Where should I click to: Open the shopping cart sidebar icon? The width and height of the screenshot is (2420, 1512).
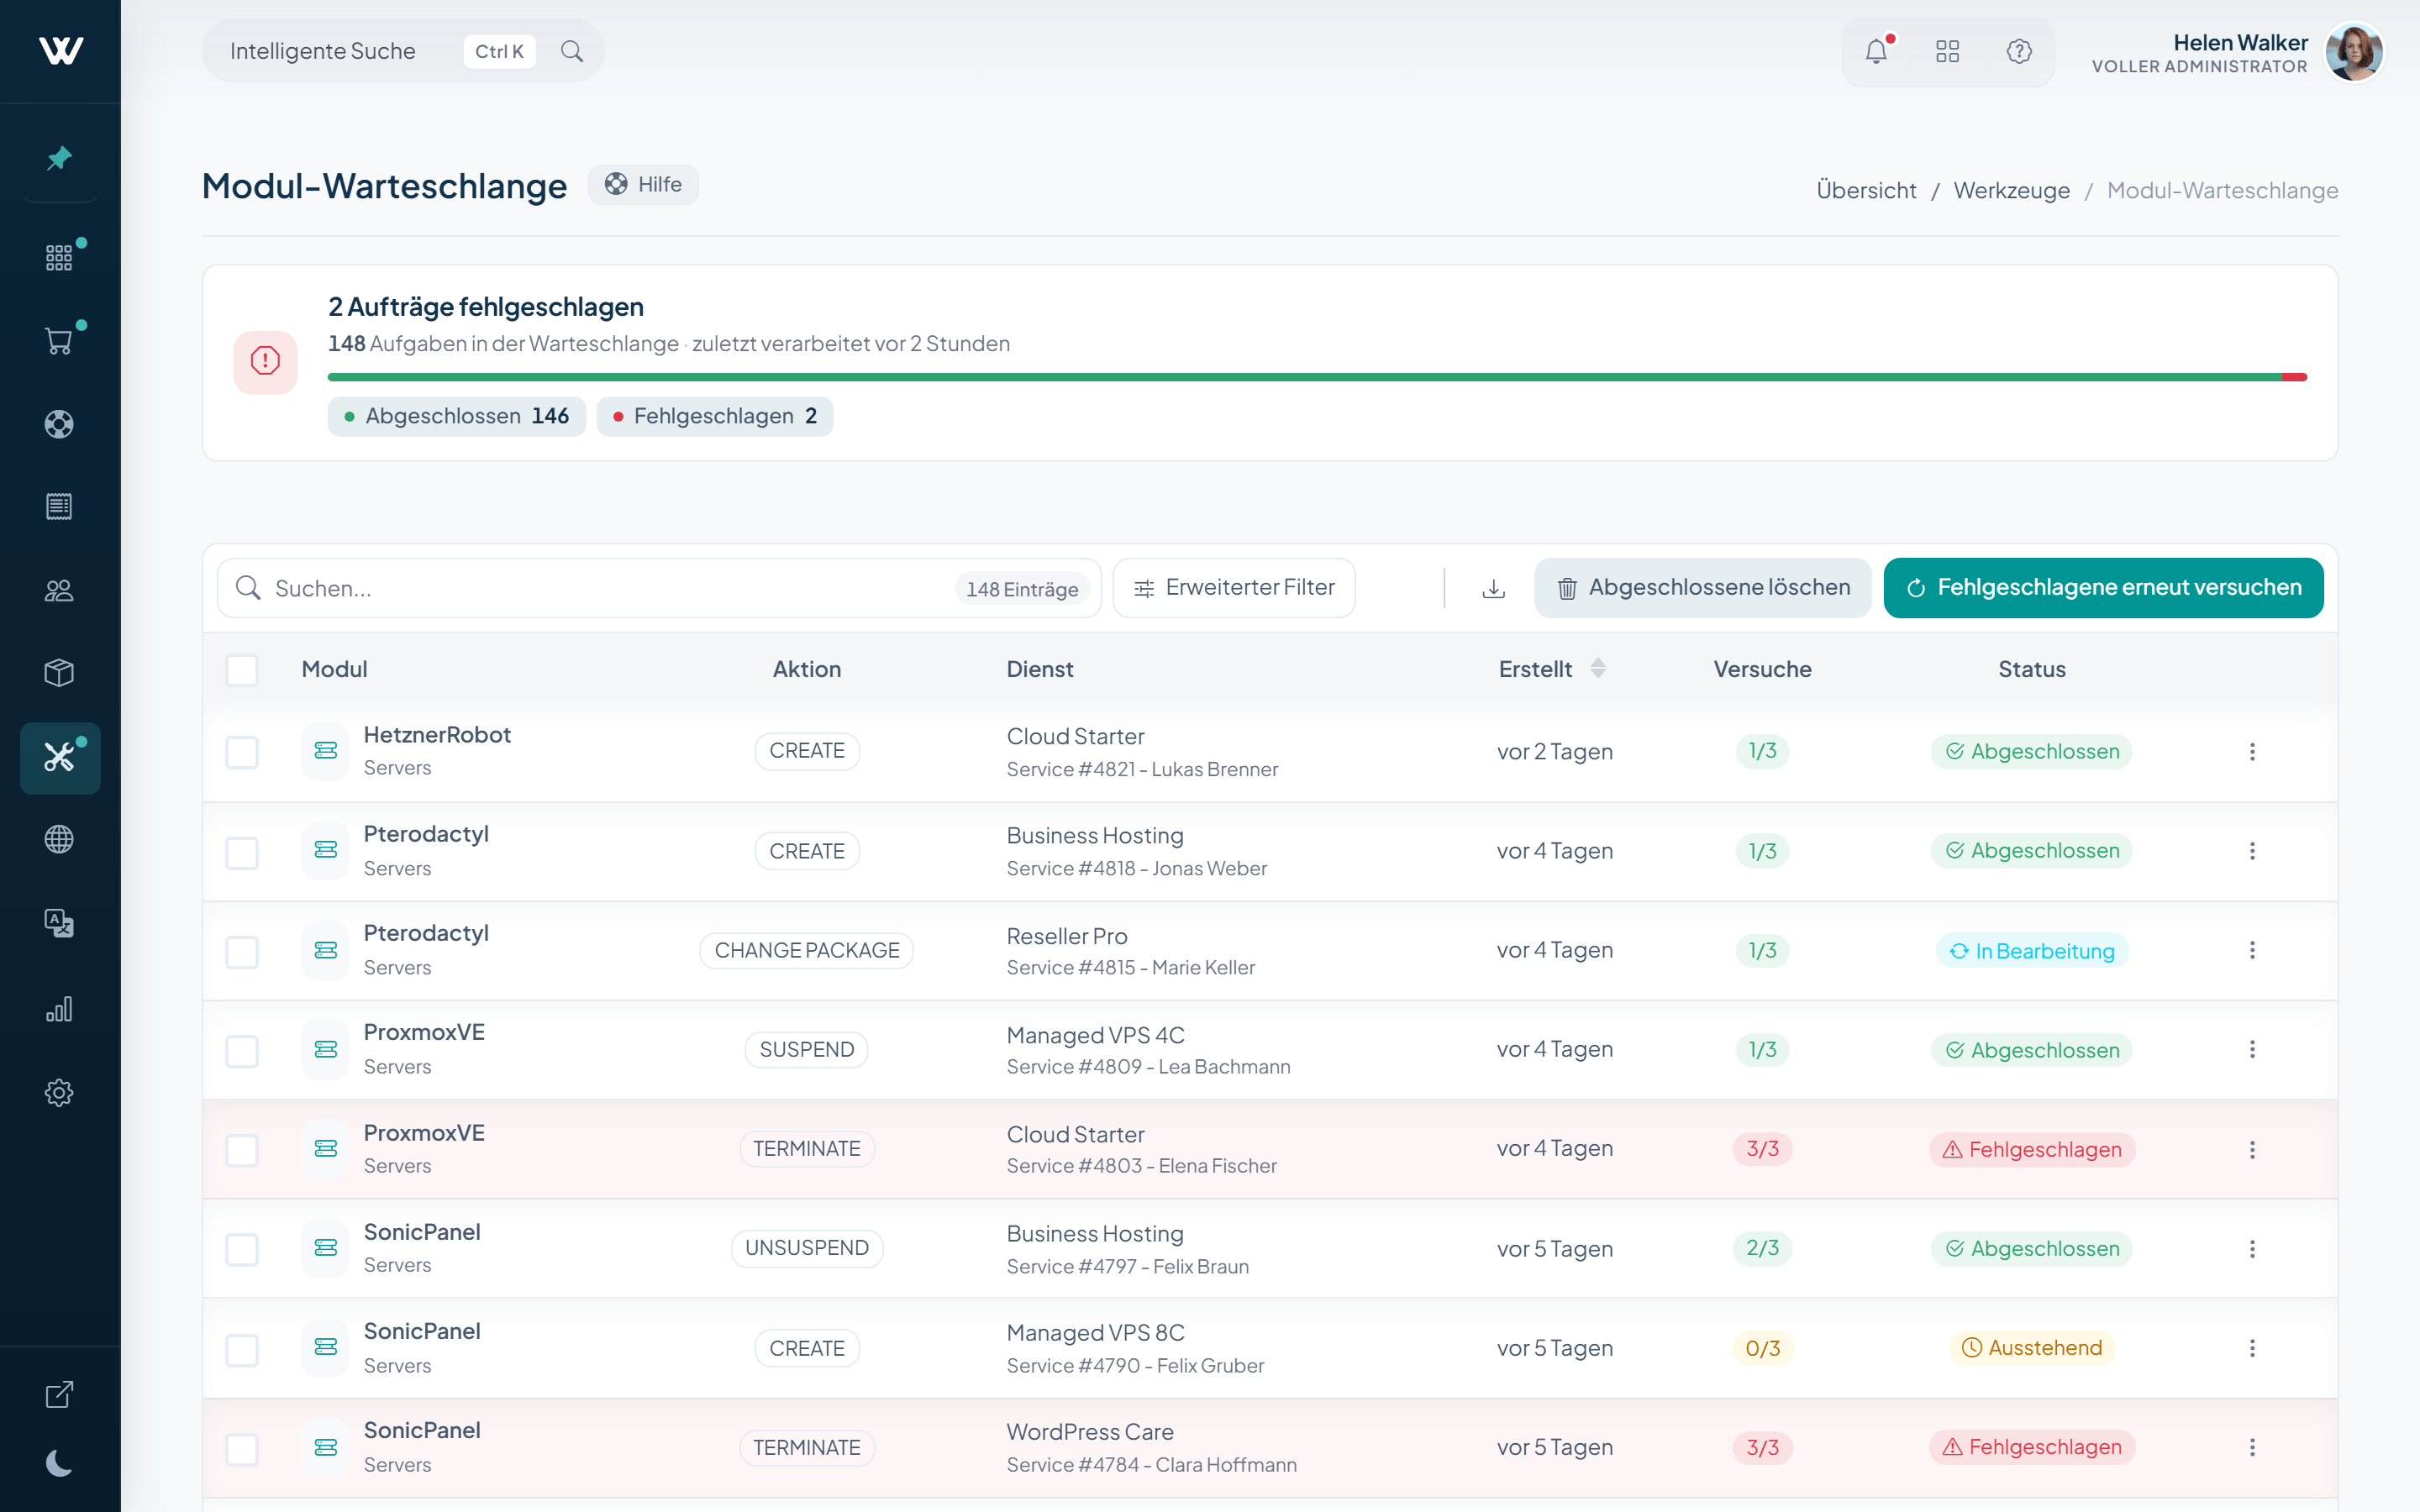59,341
